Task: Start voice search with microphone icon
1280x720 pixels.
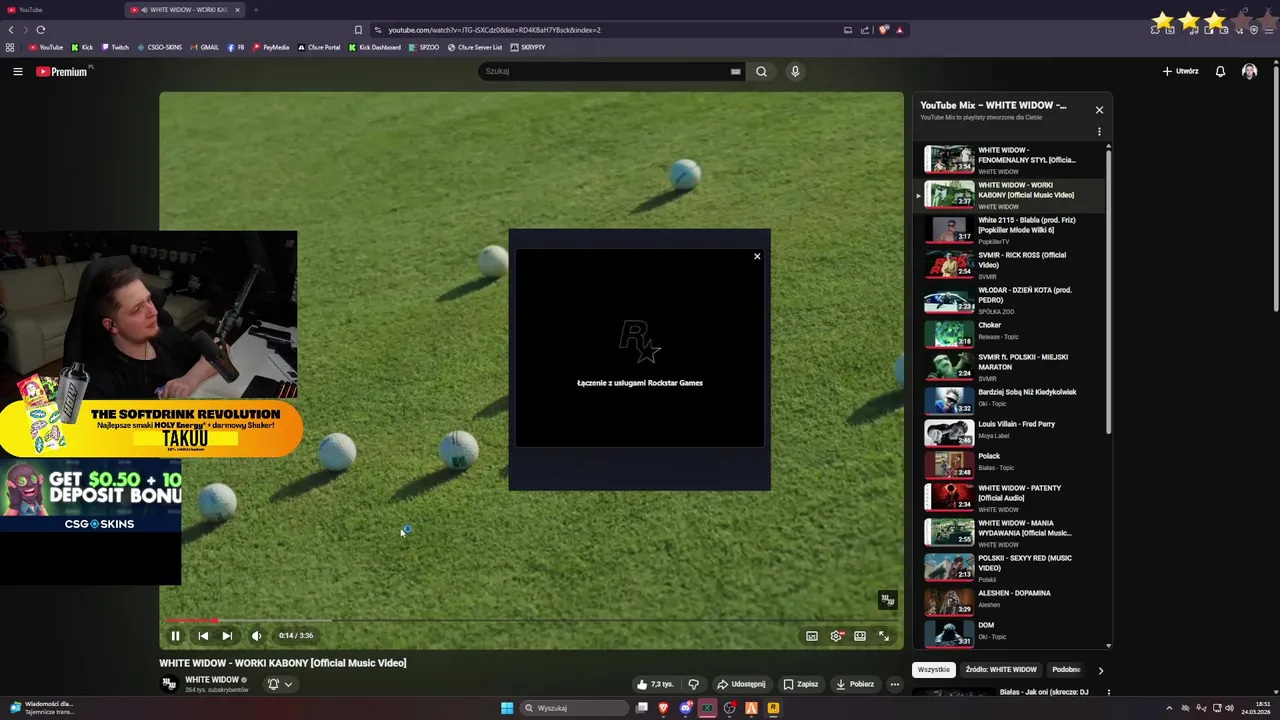Action: tap(795, 71)
